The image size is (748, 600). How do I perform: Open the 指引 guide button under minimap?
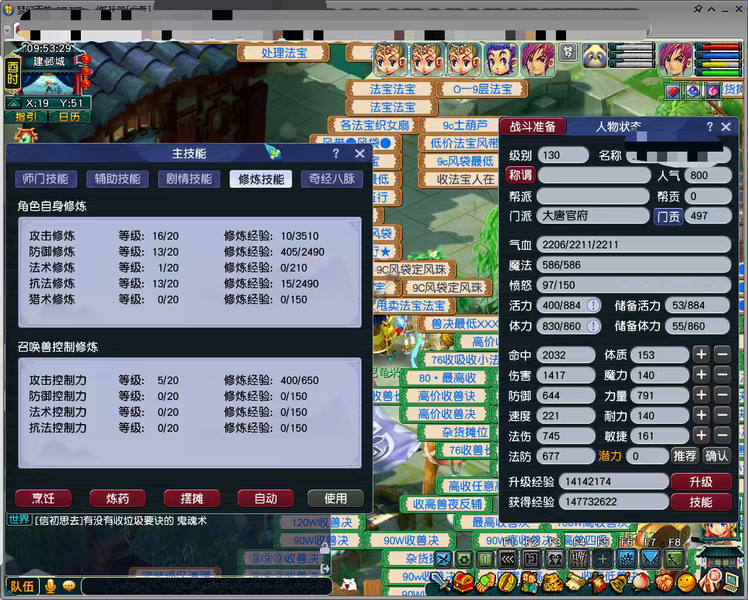point(26,117)
